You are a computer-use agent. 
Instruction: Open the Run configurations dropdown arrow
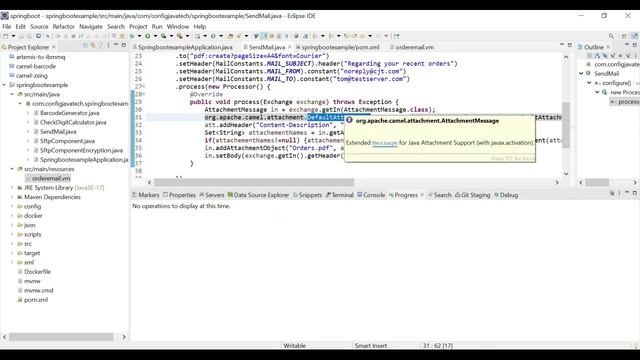[x=155, y=36]
